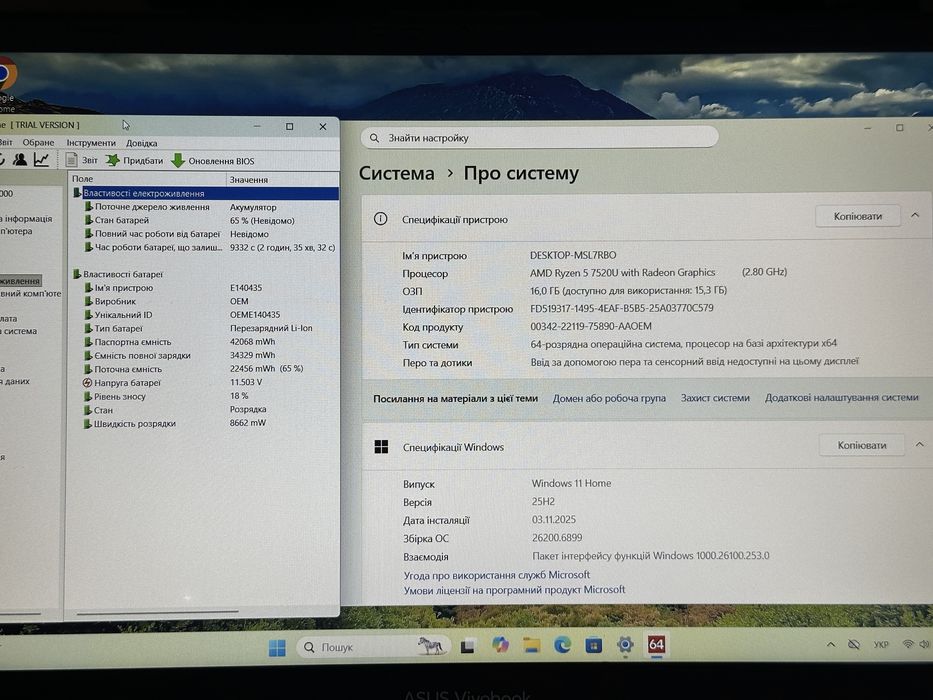
Task: Copy device specifications with Копіювати button
Action: tap(857, 216)
